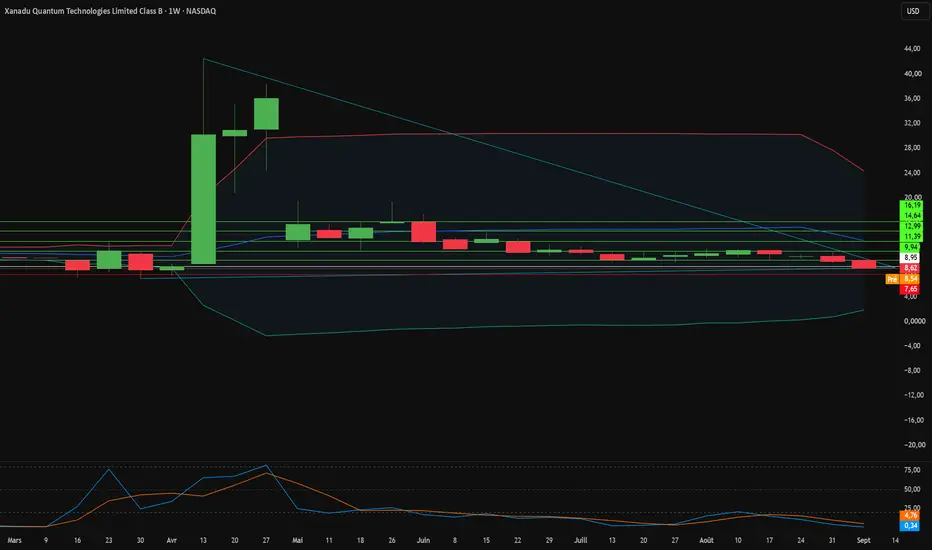The image size is (932, 550).
Task: Open the USD currency selector
Action: (913, 11)
